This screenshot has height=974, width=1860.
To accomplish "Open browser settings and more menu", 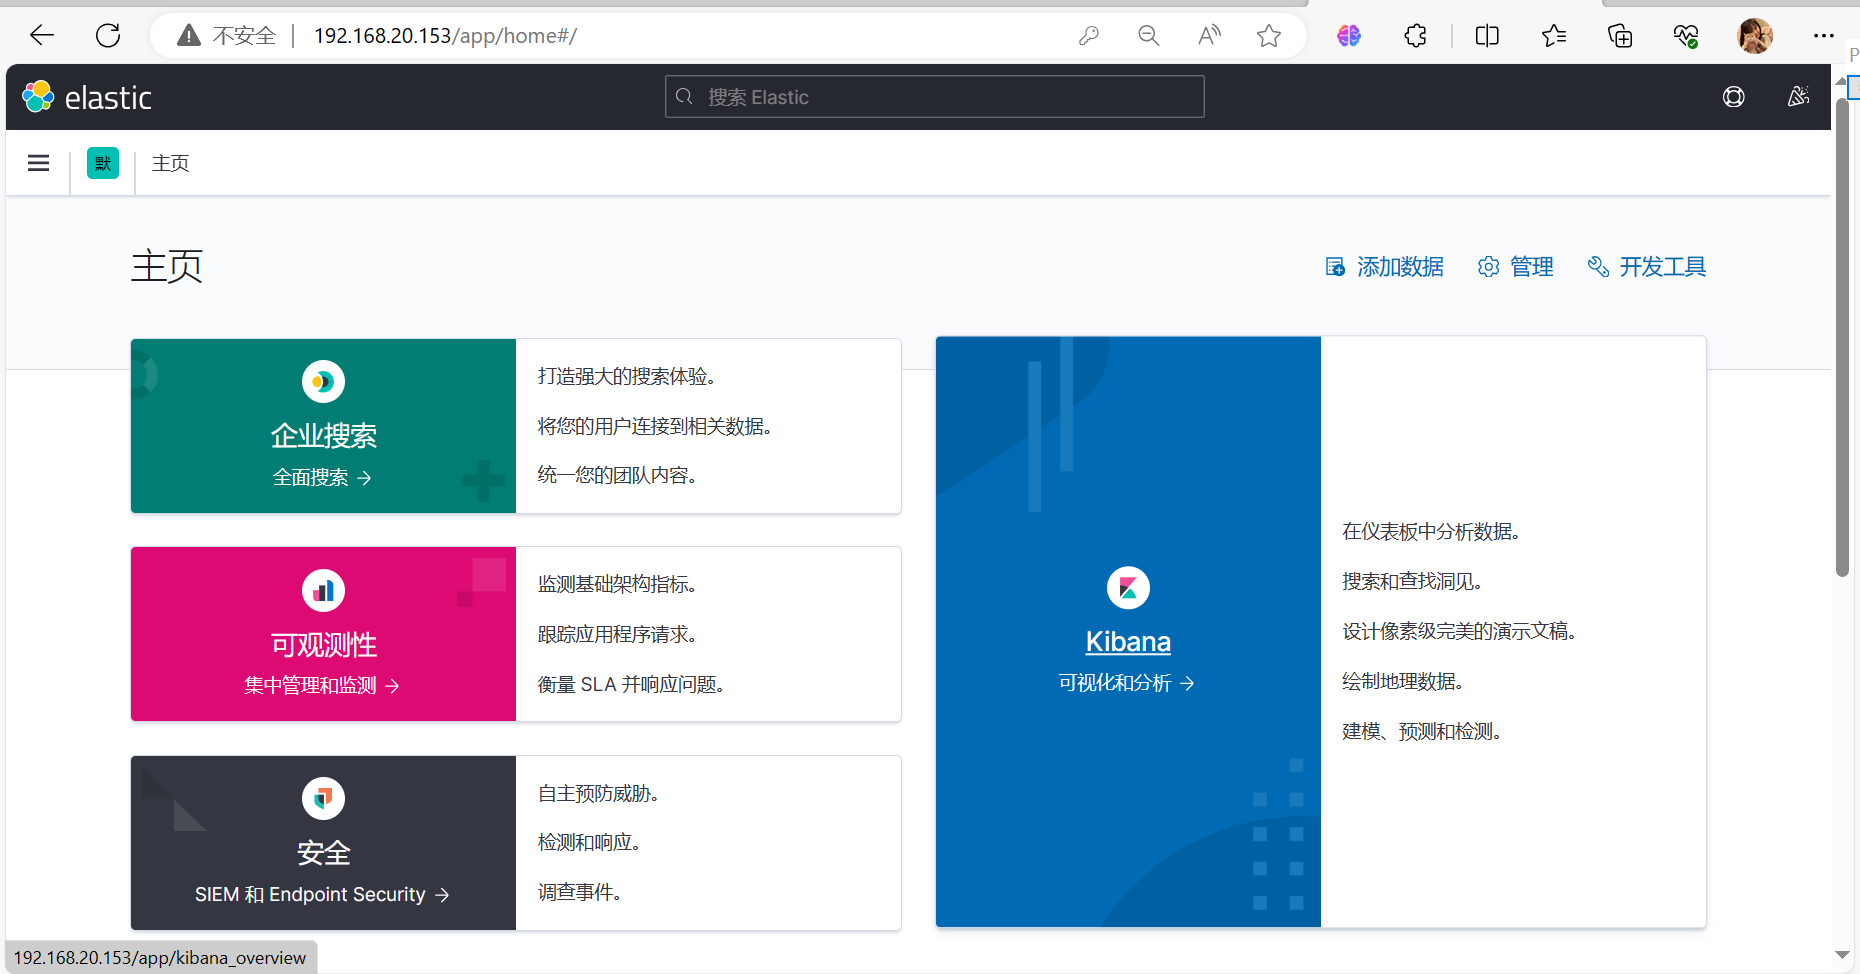I will 1824,36.
